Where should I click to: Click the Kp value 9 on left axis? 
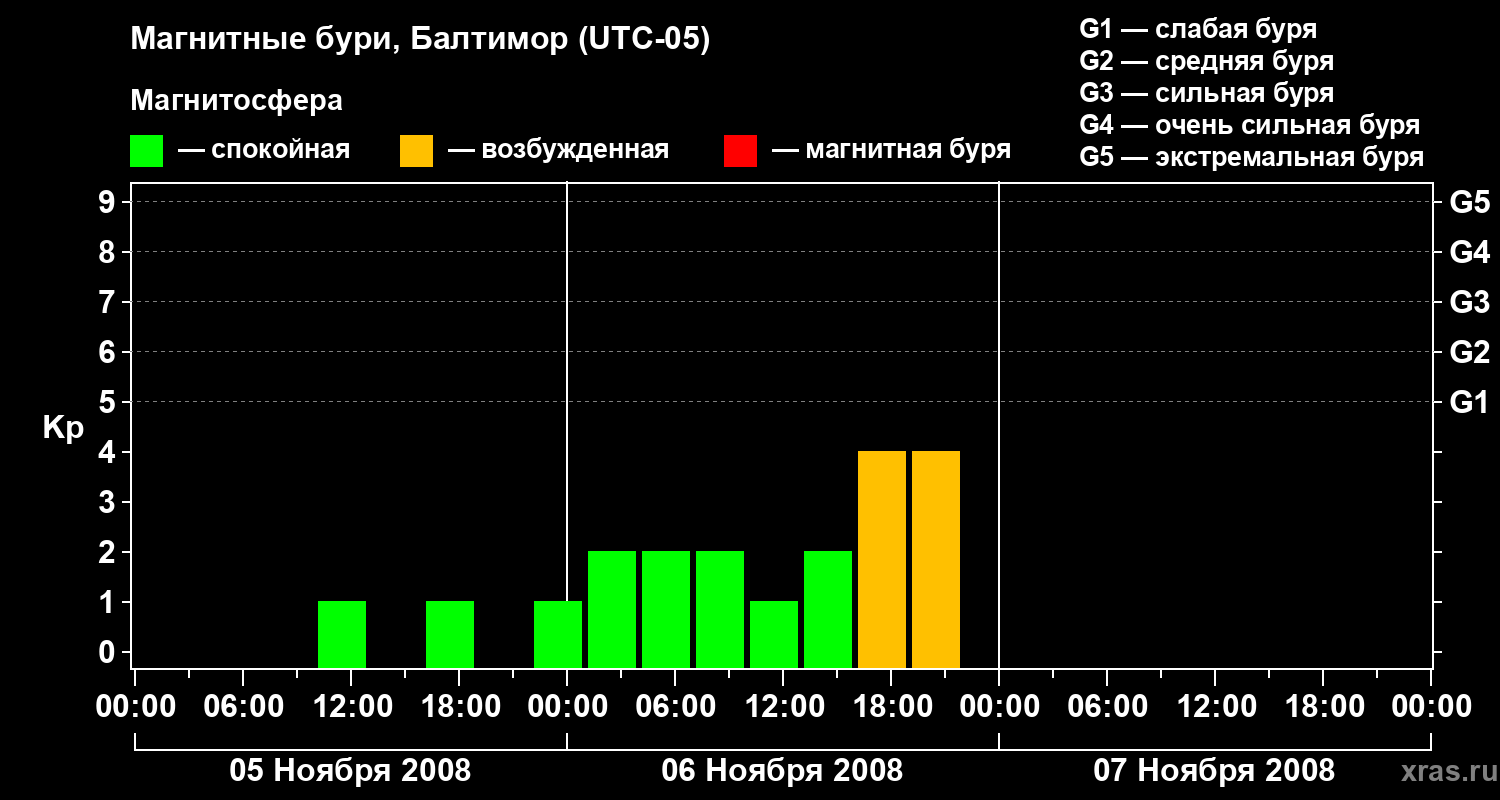click(x=109, y=202)
